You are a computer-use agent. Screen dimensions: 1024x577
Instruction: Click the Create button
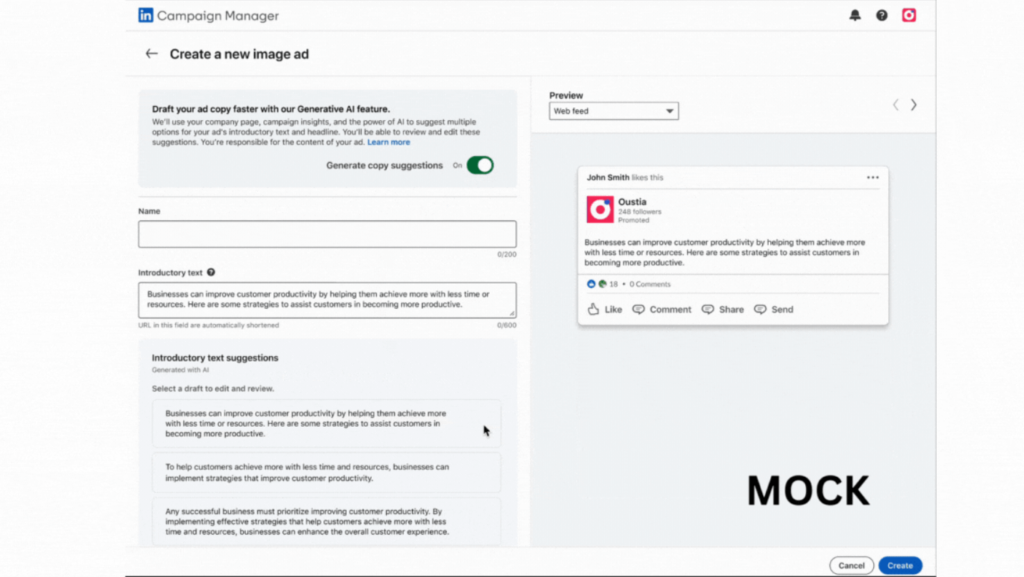899,564
